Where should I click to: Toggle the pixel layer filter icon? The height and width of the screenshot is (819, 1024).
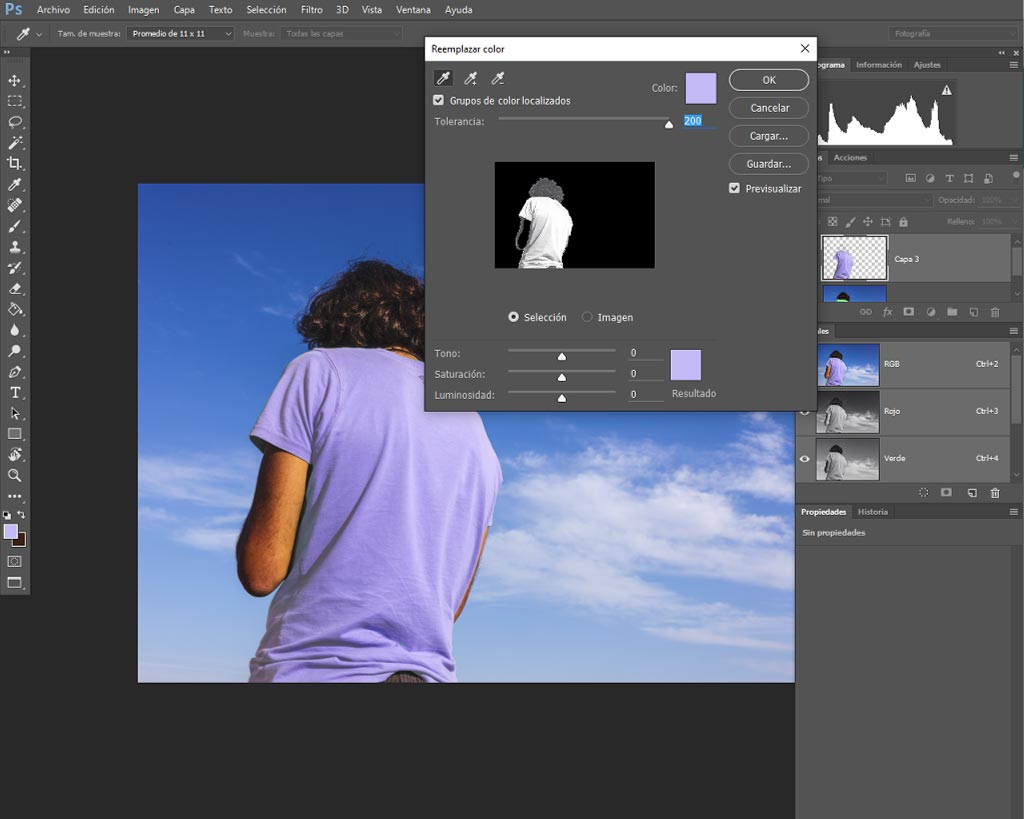coord(910,178)
